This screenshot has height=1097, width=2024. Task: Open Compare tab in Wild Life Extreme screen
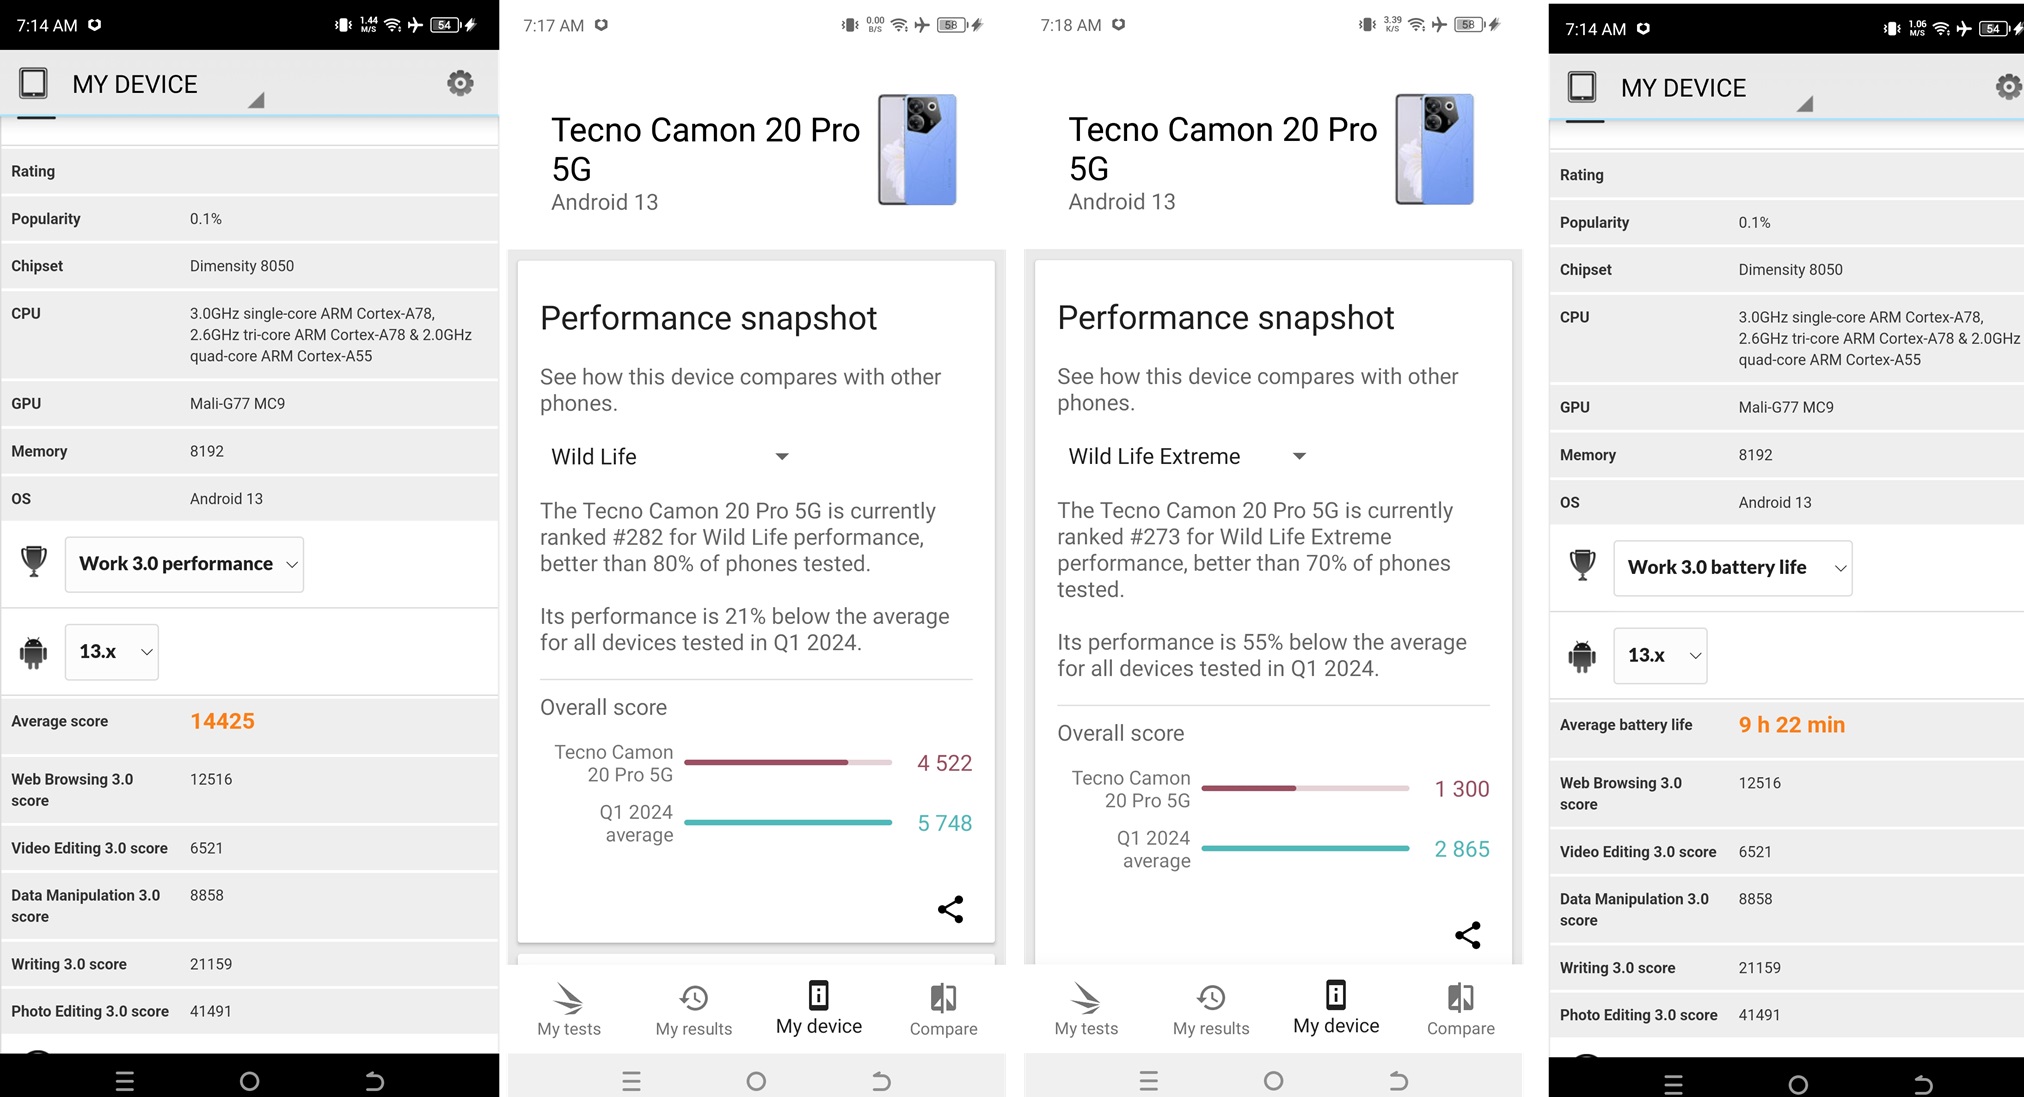1460,1009
